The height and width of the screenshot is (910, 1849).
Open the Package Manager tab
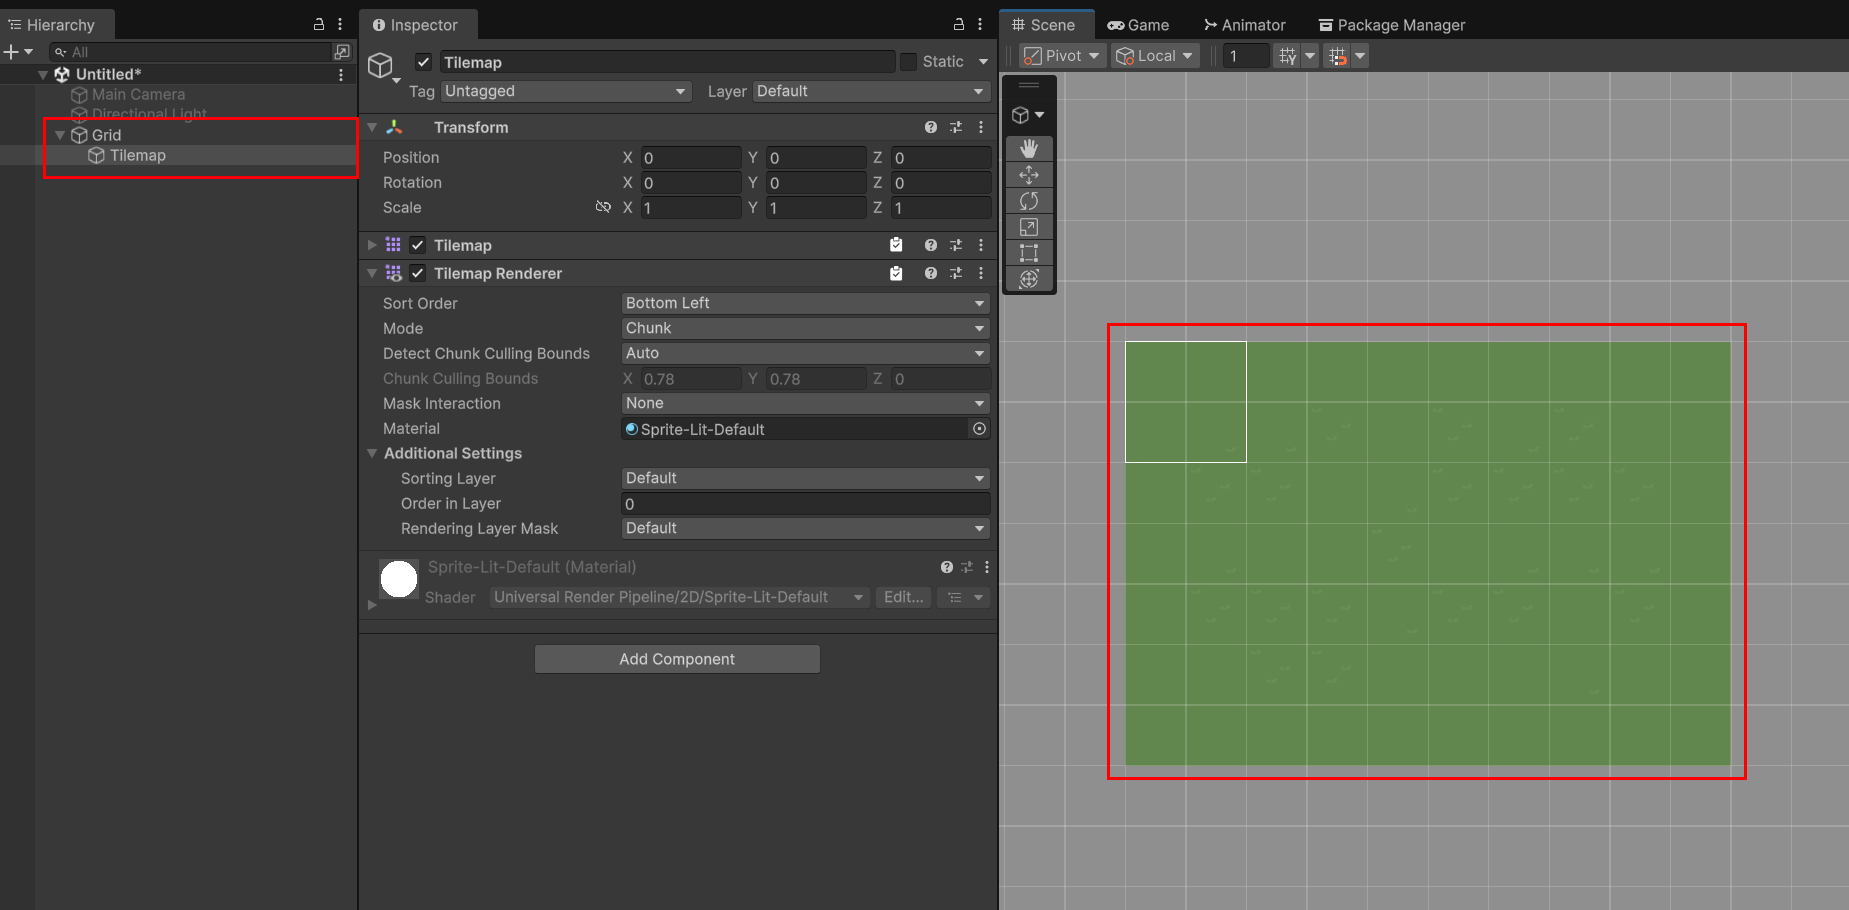[x=1392, y=25]
